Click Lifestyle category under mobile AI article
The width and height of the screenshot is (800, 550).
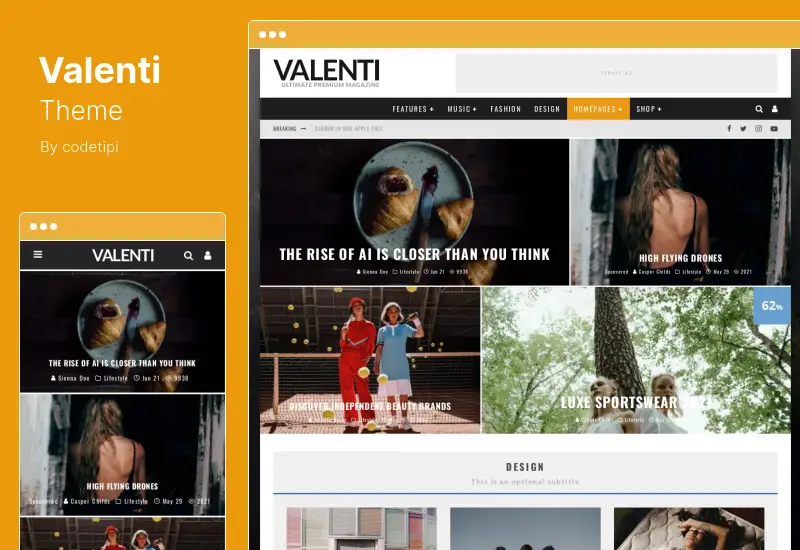(111, 378)
